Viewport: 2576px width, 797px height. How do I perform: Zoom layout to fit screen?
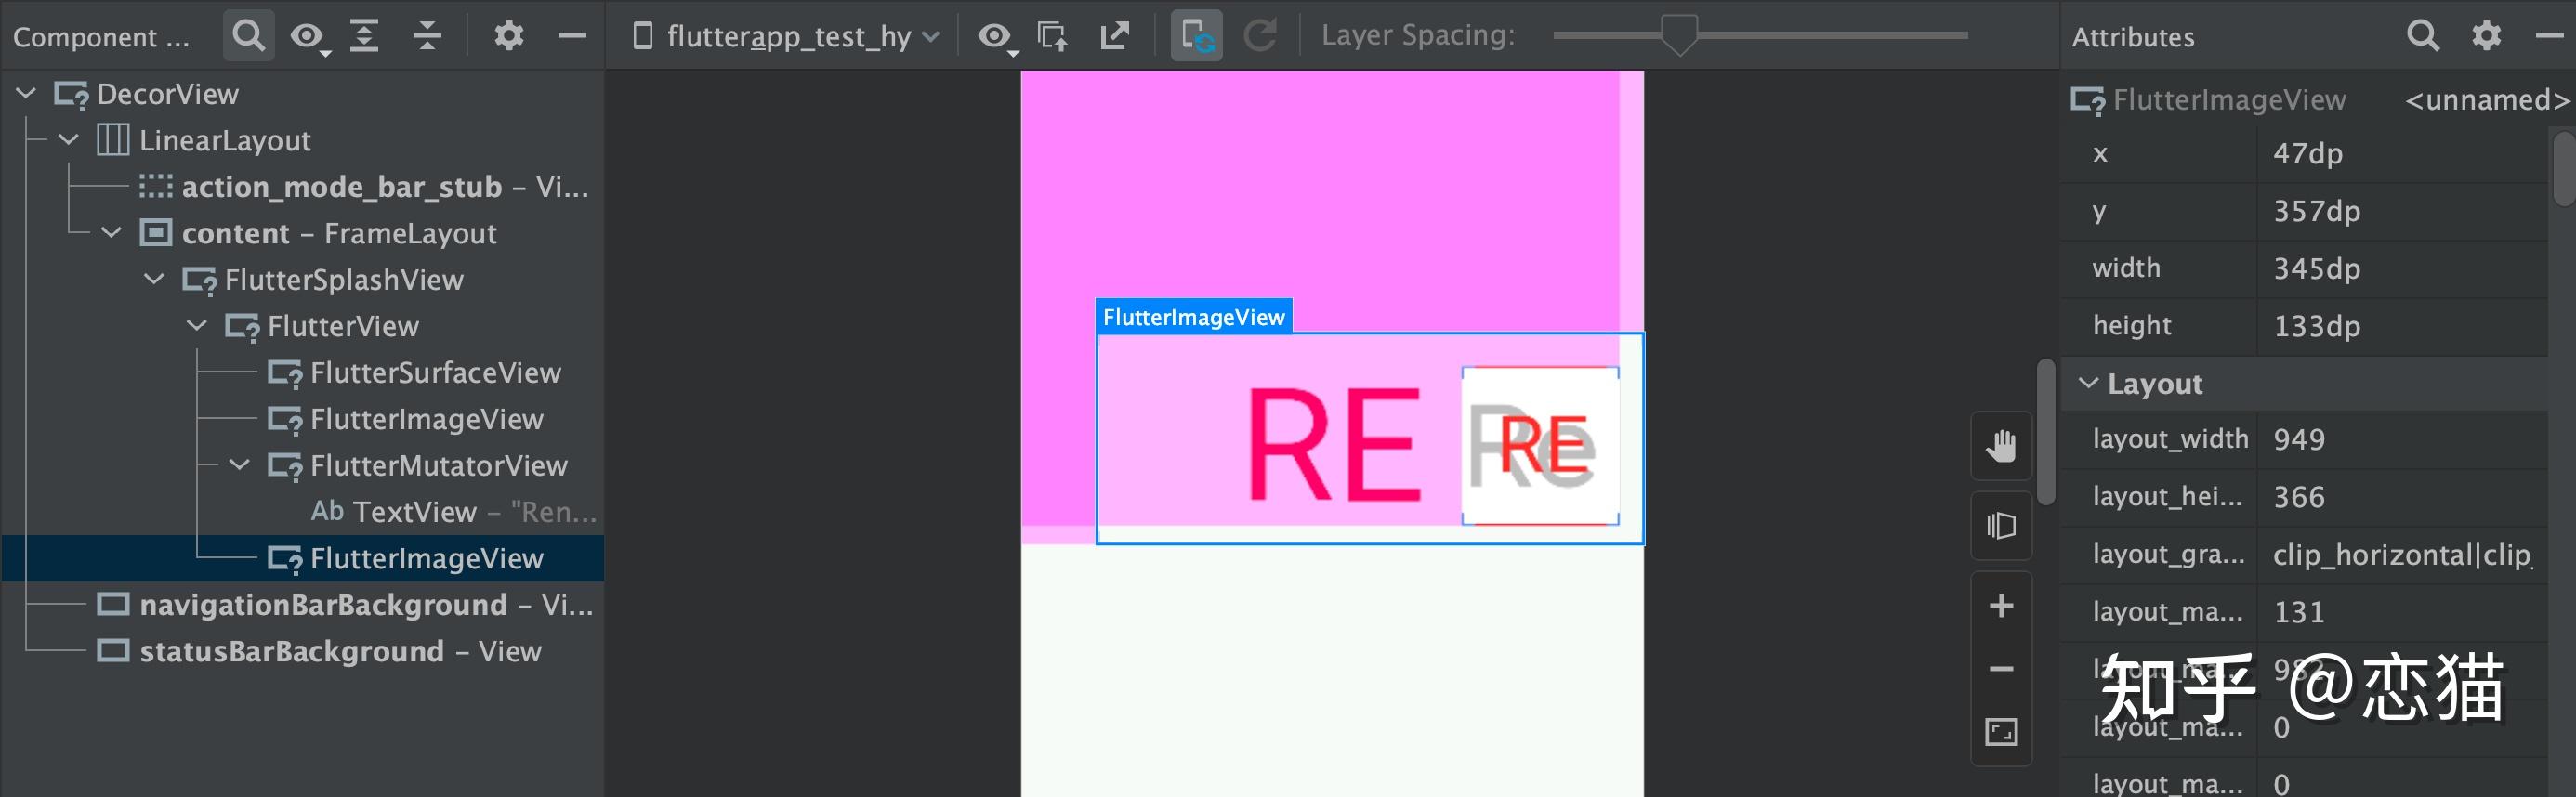[x=2001, y=732]
